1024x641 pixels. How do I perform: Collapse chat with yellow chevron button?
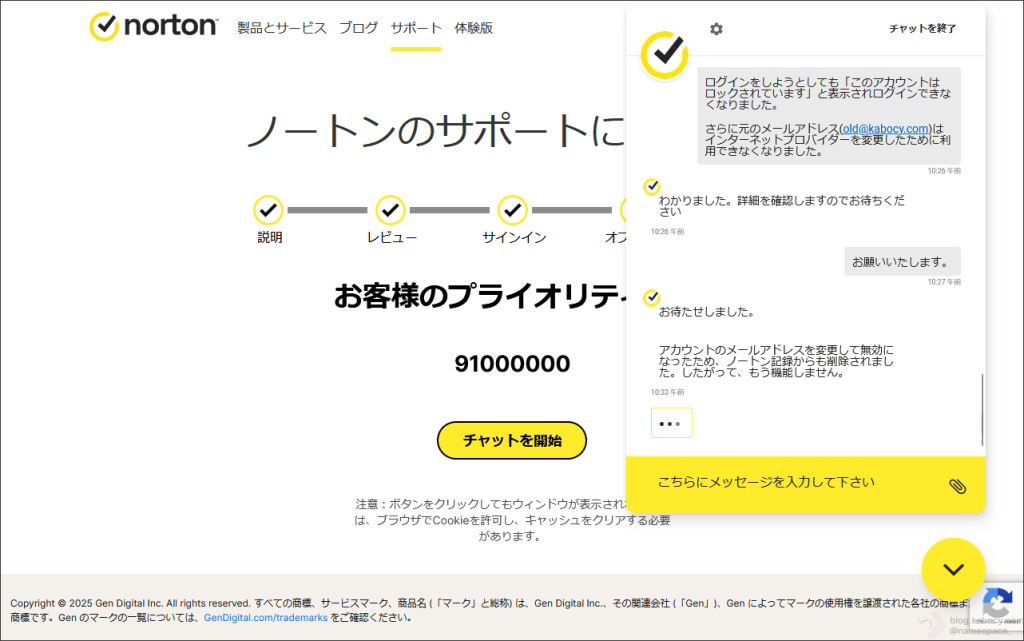pyautogui.click(x=953, y=570)
